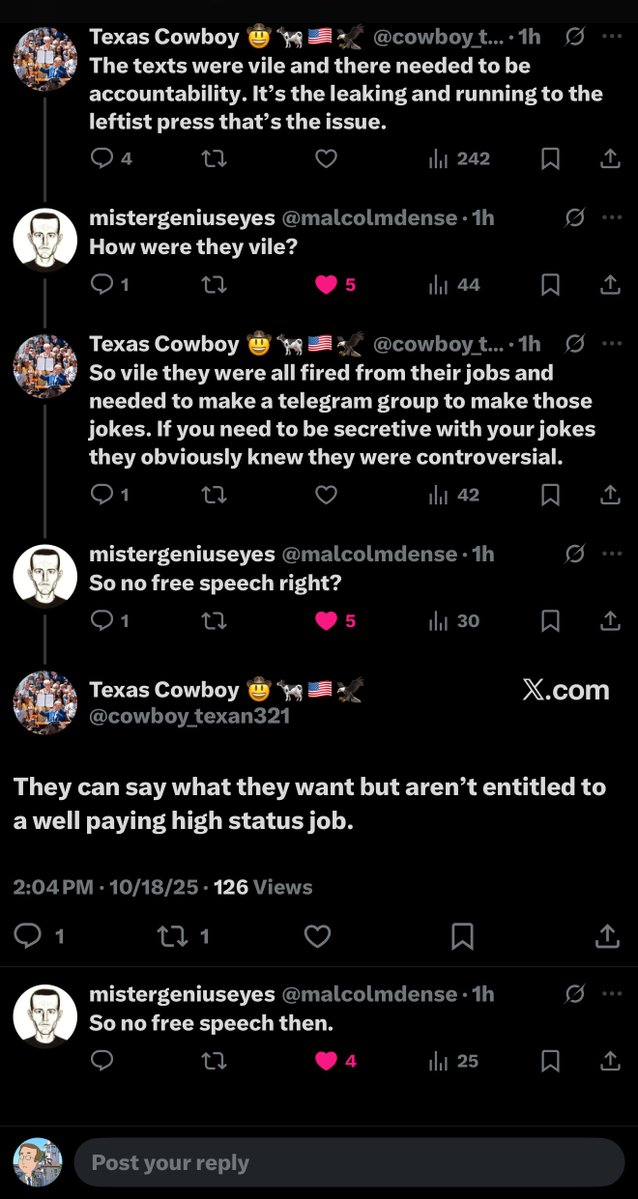638x1199 pixels.
Task: Click the Post your reply field
Action: (x=348, y=1163)
